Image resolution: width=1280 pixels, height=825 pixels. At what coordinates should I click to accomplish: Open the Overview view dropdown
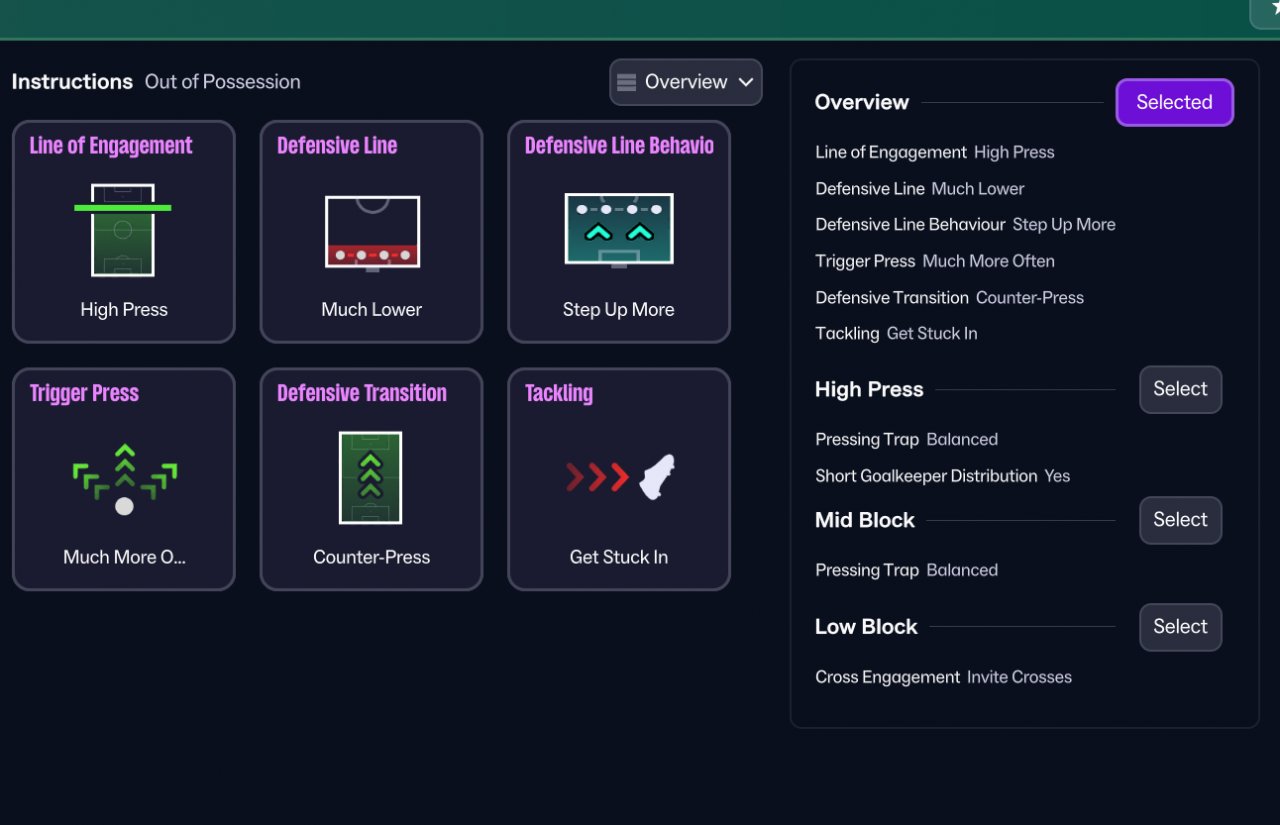click(686, 82)
